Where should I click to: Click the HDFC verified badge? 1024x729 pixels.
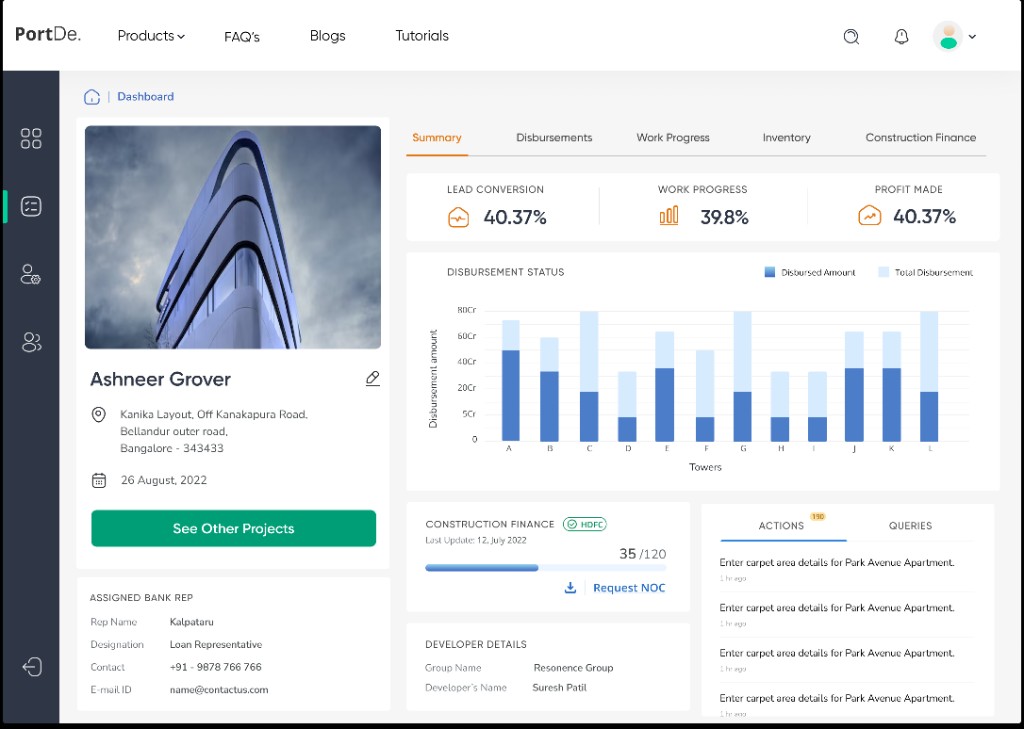click(x=585, y=524)
